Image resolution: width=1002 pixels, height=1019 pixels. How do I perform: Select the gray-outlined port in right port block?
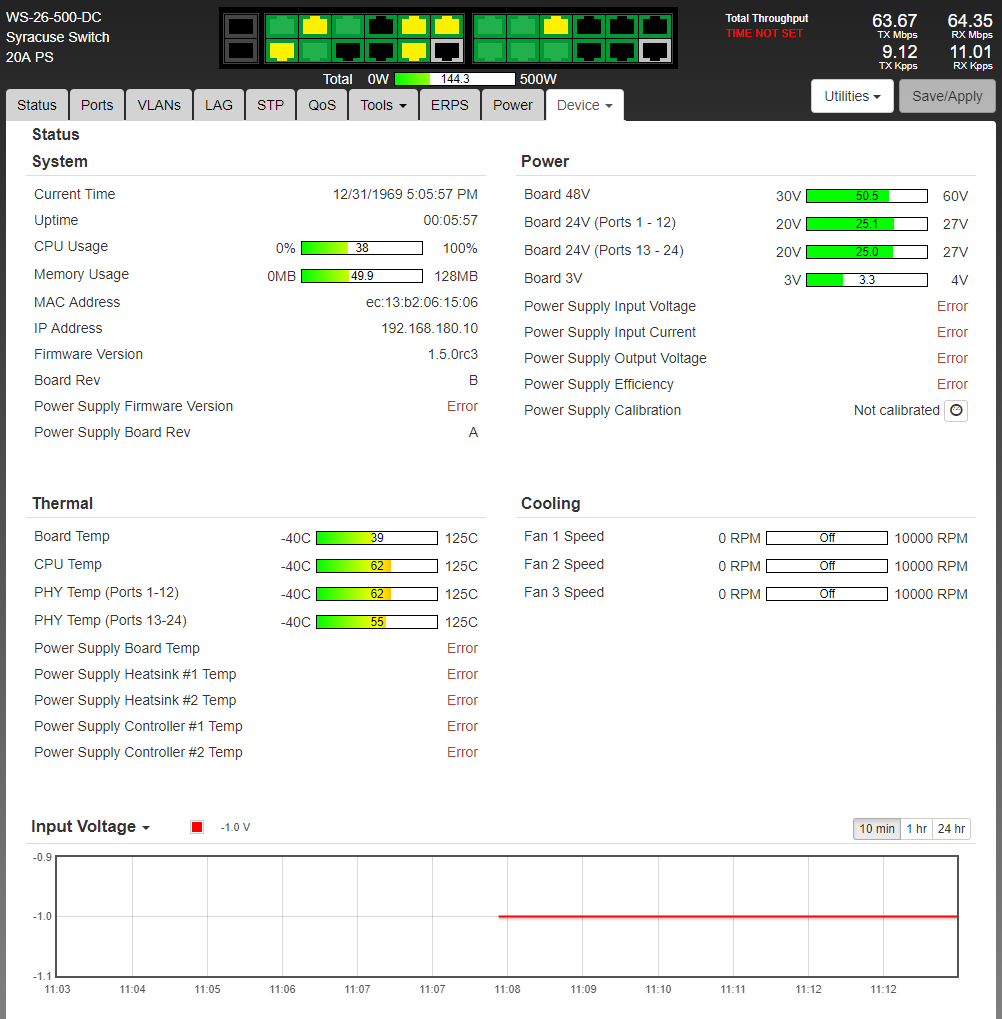pyautogui.click(x=655, y=51)
